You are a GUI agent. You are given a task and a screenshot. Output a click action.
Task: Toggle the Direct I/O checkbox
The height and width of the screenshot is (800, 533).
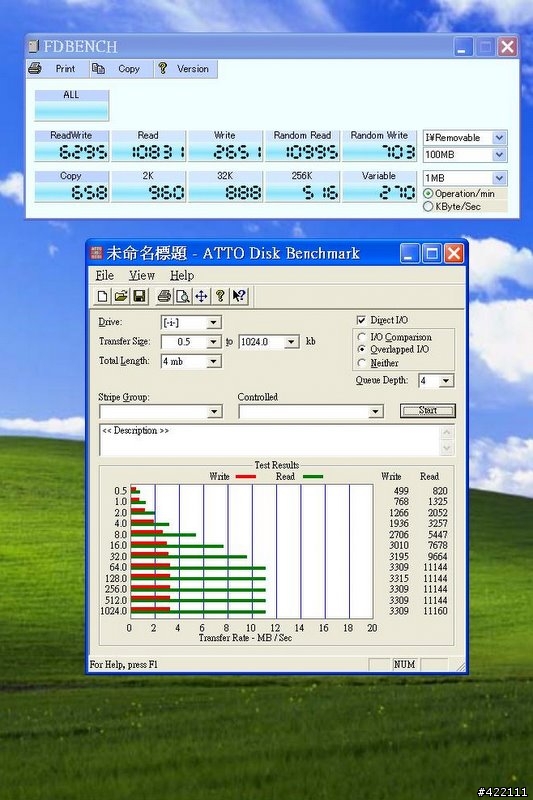tap(361, 320)
